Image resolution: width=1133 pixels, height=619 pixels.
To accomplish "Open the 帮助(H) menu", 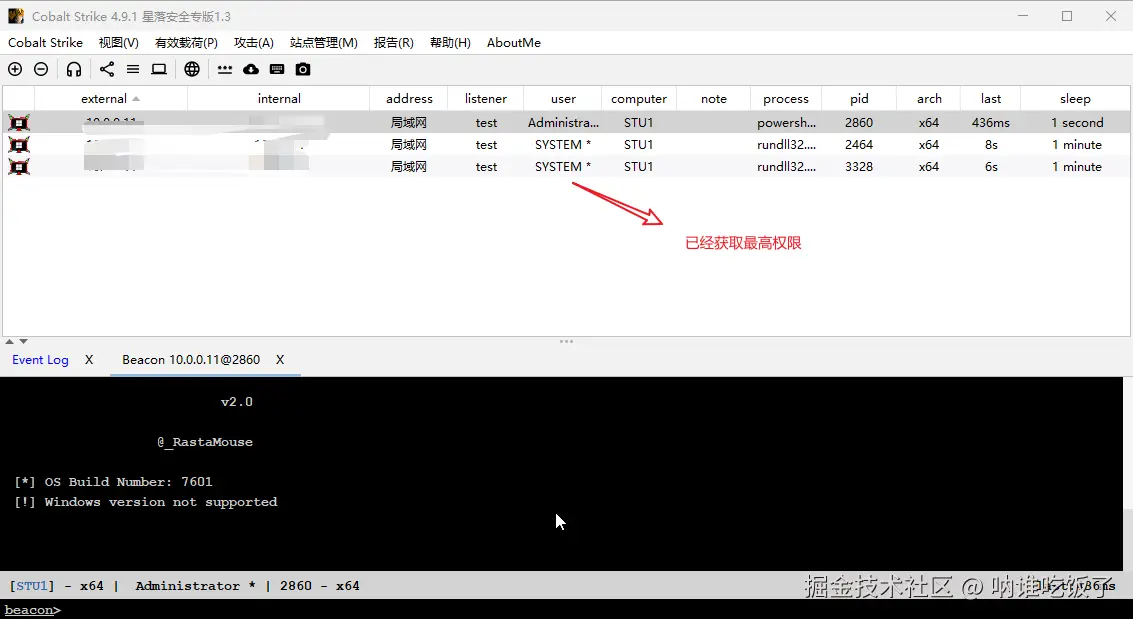I will 450,43.
